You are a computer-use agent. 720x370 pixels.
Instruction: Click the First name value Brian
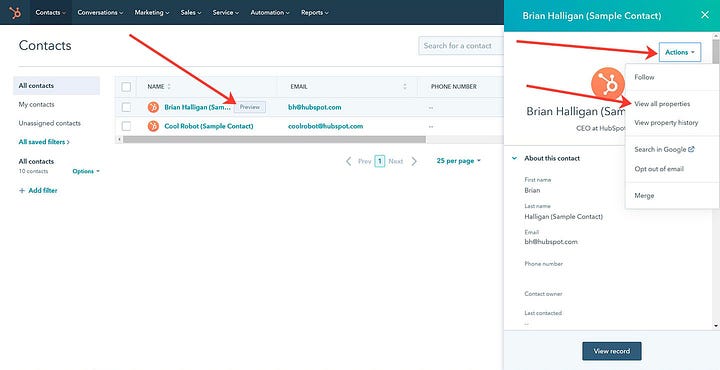click(x=532, y=190)
